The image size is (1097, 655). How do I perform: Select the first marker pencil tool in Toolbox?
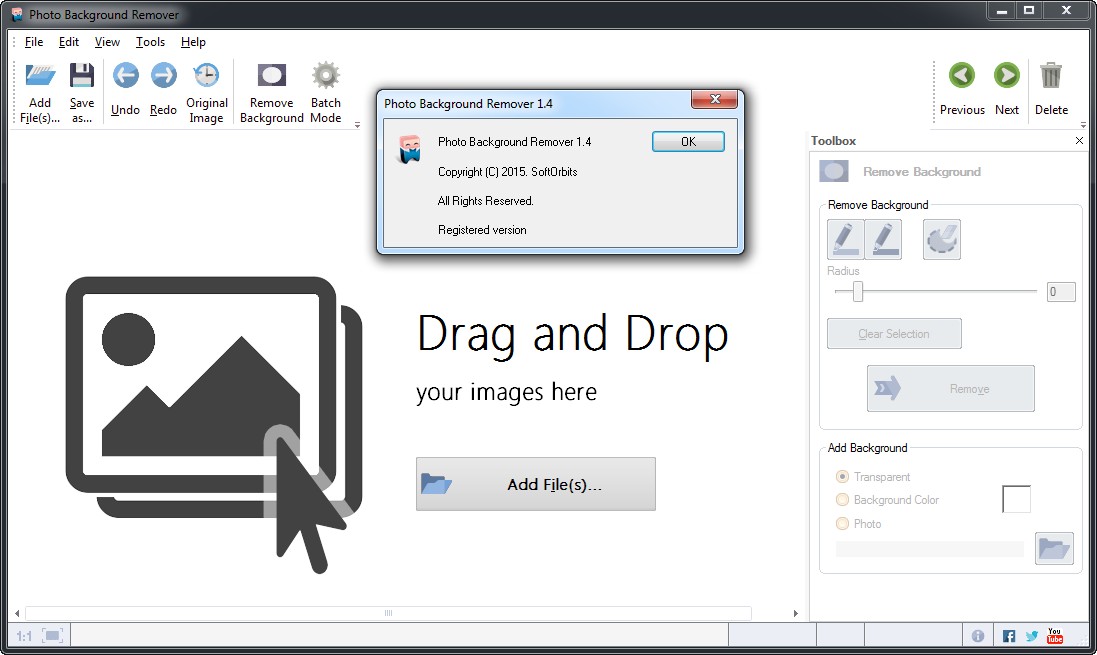click(845, 239)
